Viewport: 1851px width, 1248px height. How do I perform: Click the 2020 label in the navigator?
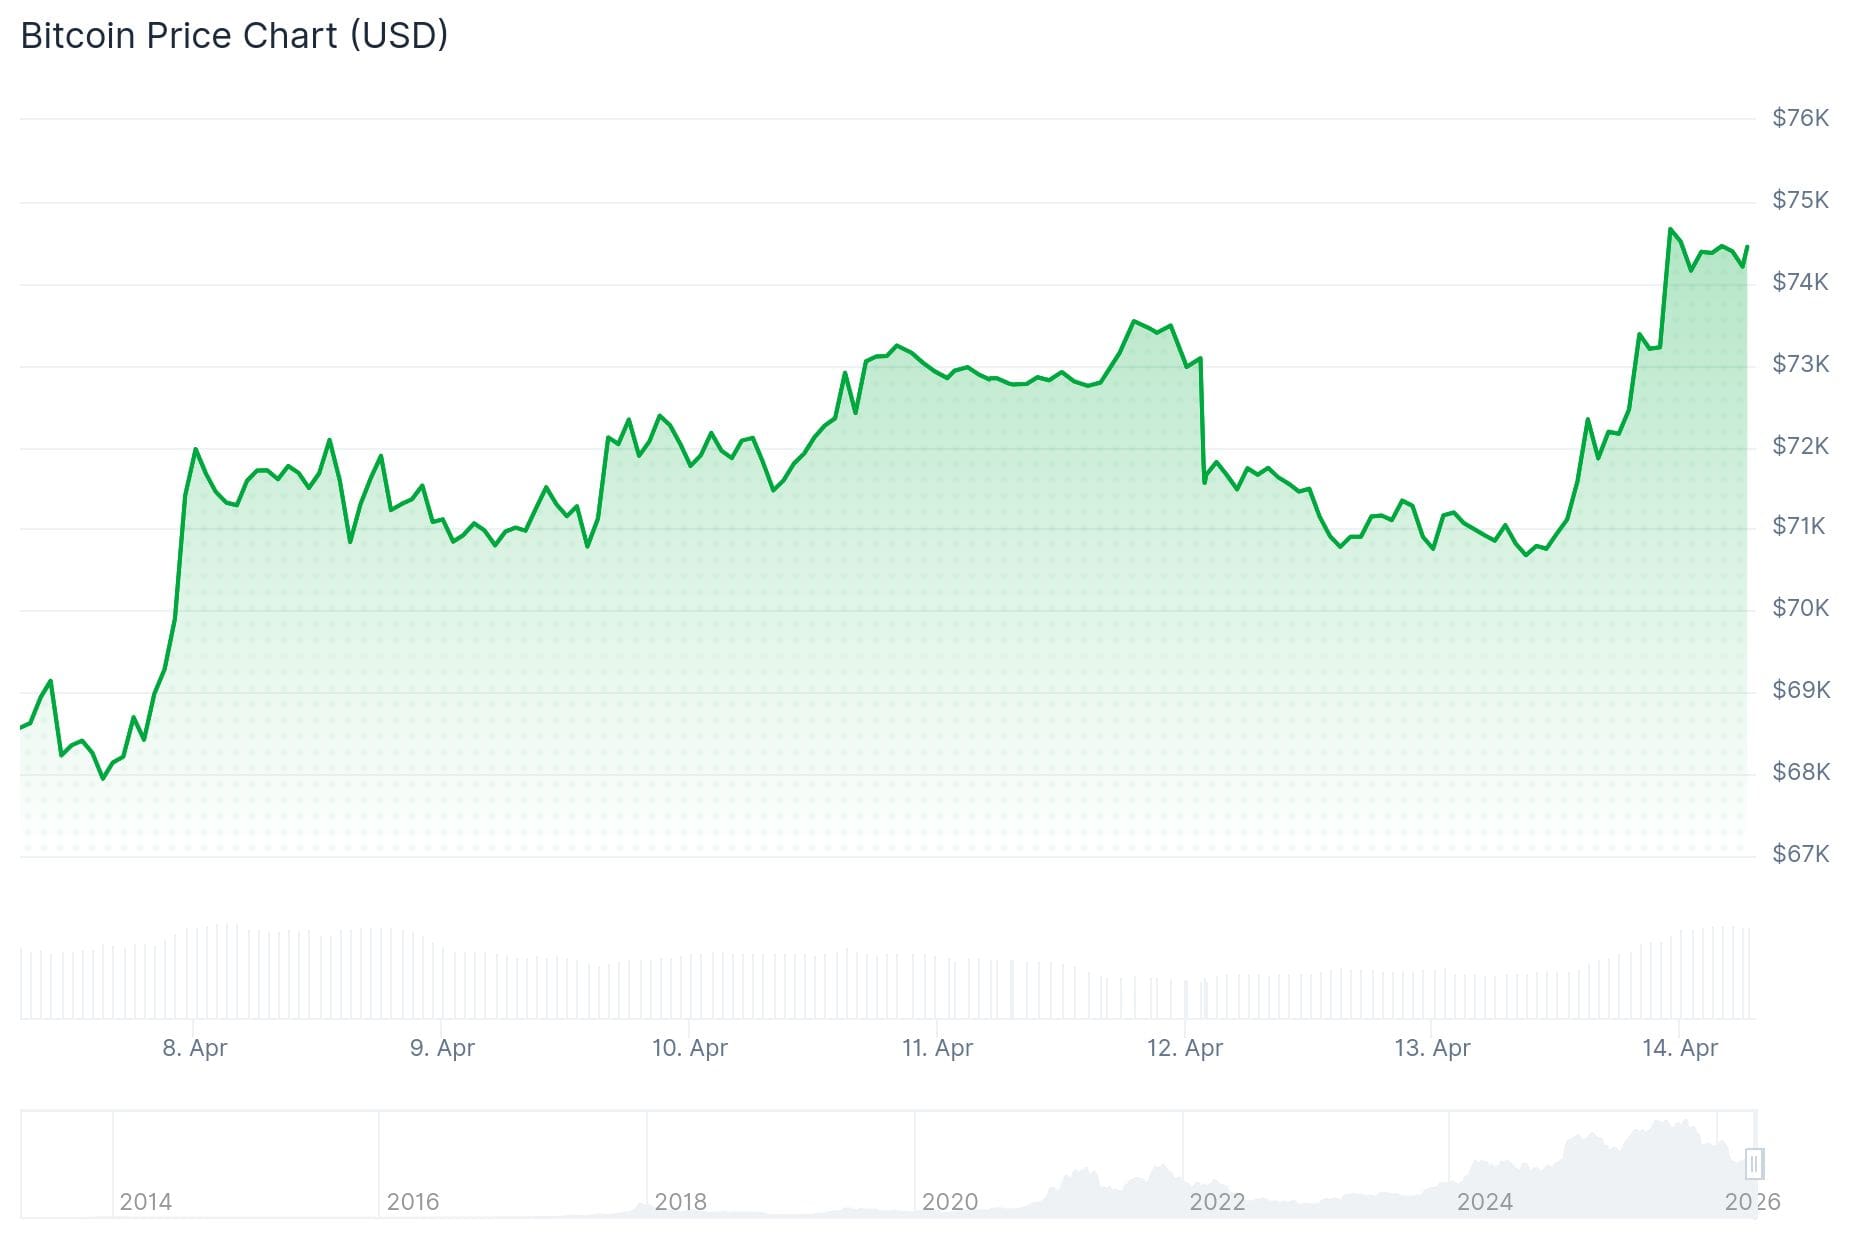pyautogui.click(x=949, y=1201)
